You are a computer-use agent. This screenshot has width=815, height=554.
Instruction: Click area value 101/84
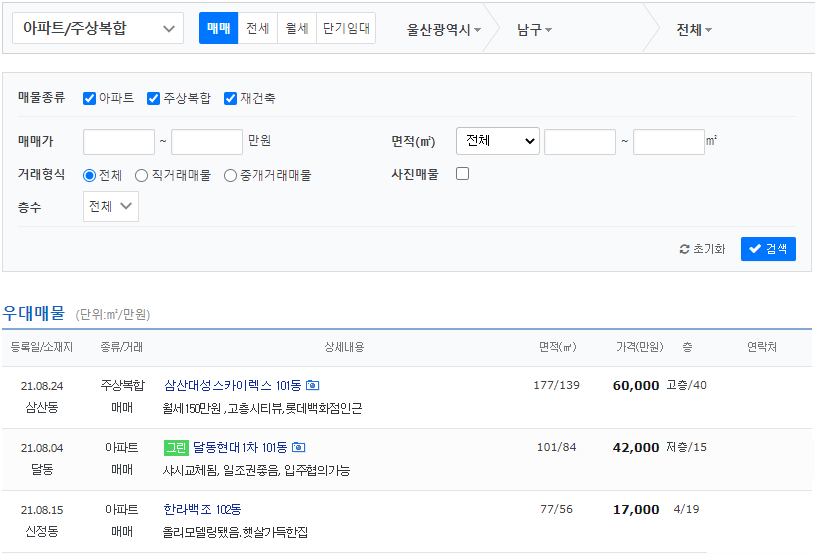click(557, 447)
